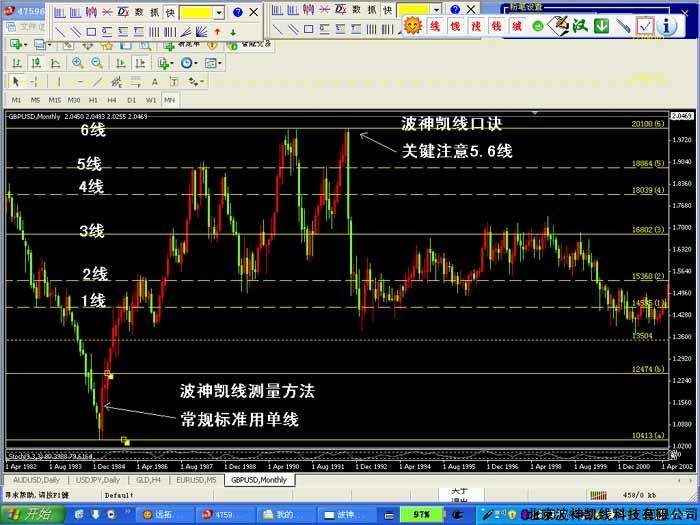Click the notepad with pen icon
Viewport: 700px width, 525px height.
[x=558, y=25]
